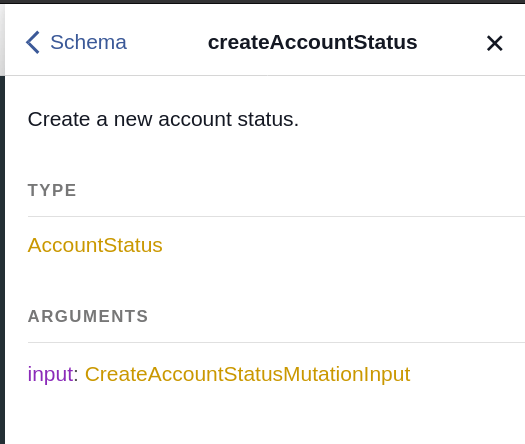This screenshot has width=525, height=444.
Task: Click the colon after the input argument
Action: pos(76,375)
